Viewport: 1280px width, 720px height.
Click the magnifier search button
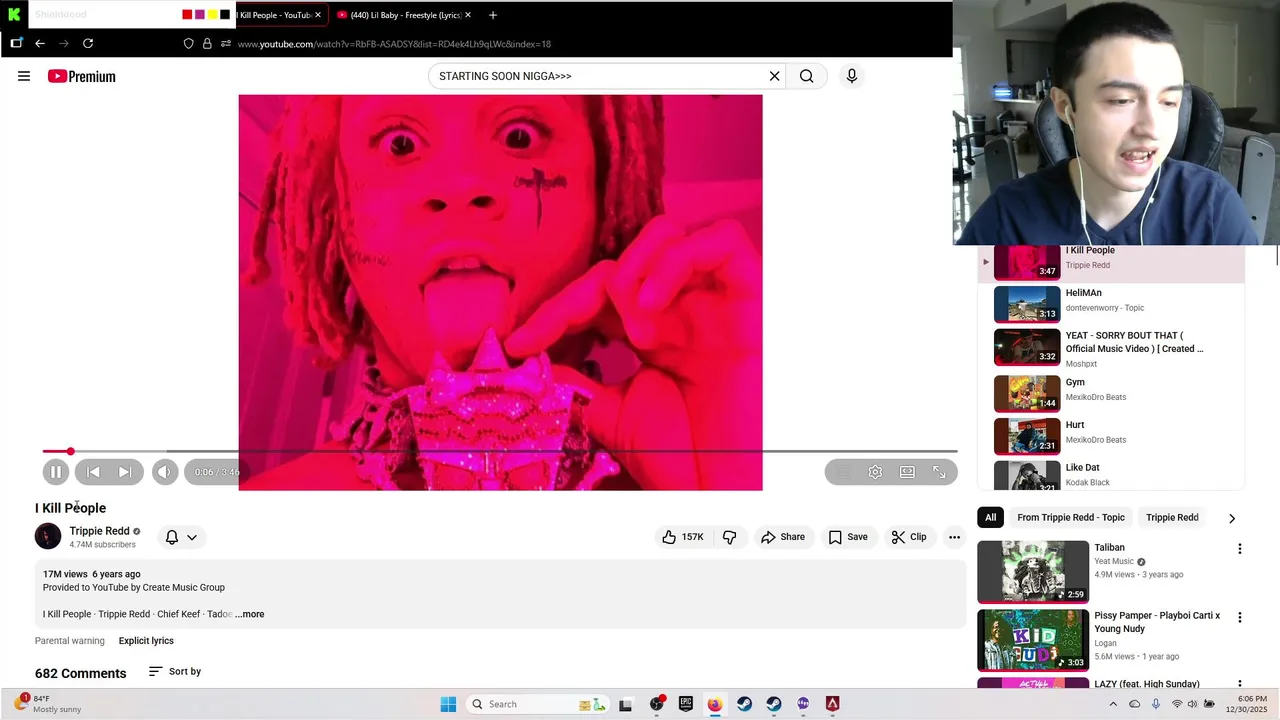click(x=806, y=76)
